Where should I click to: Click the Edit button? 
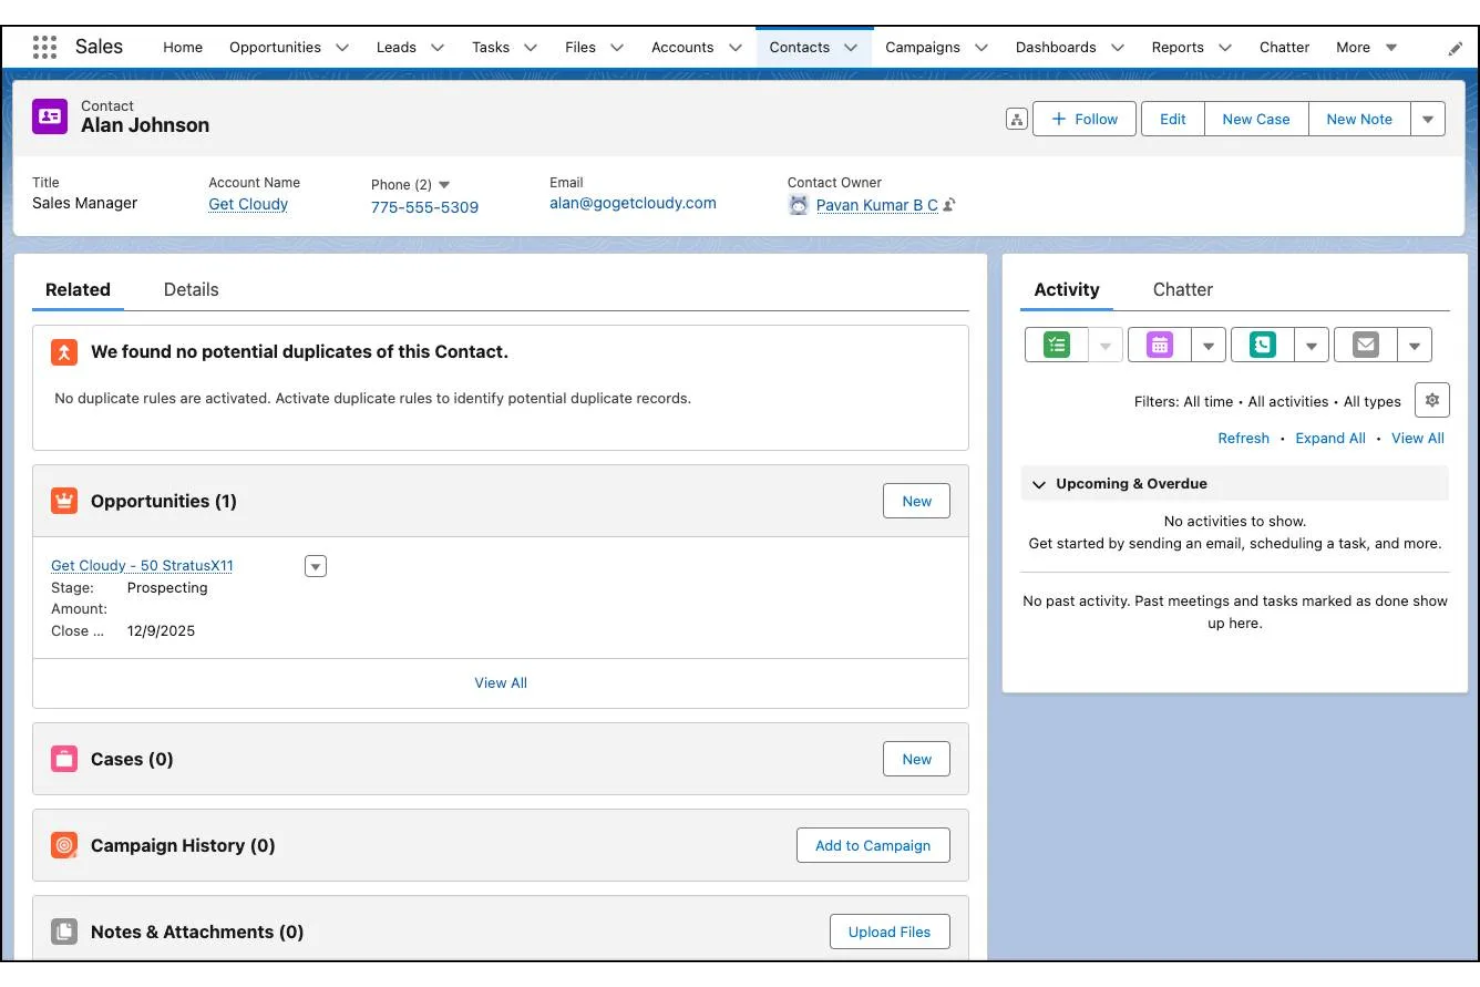1172,119
